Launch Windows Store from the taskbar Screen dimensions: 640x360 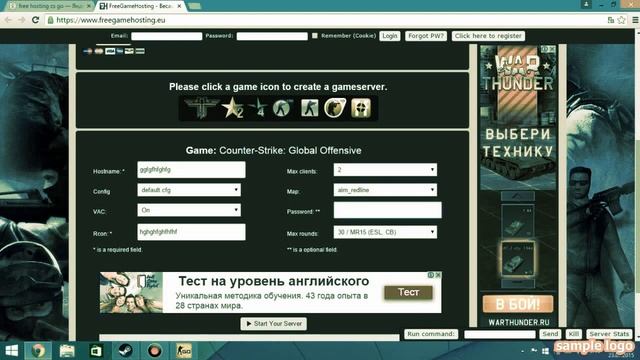96,351
